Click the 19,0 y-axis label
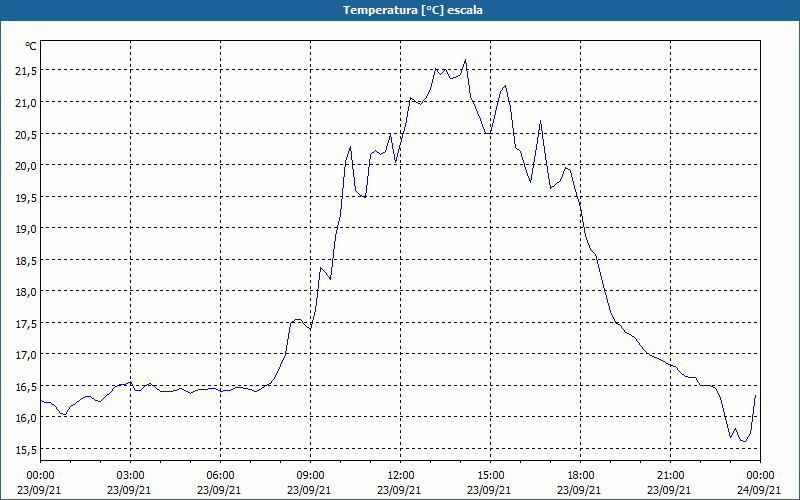Image resolution: width=800 pixels, height=500 pixels. coord(26,229)
